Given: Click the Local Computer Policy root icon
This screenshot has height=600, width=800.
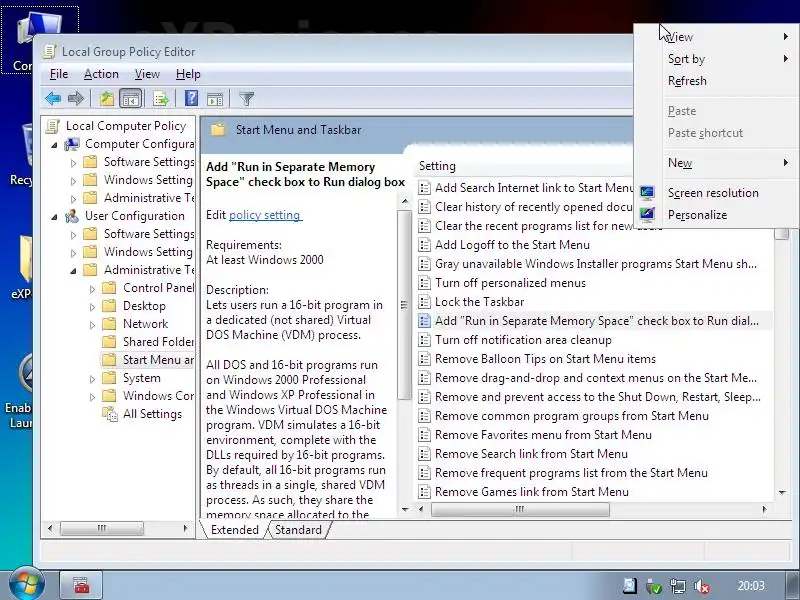Looking at the screenshot, I should click(x=53, y=126).
